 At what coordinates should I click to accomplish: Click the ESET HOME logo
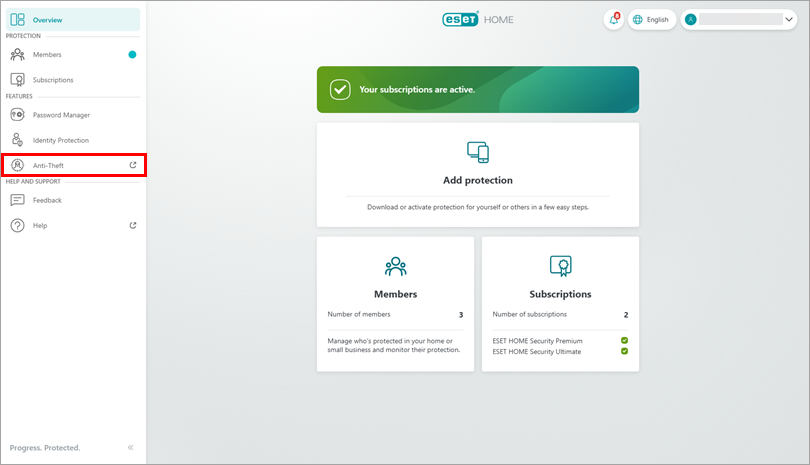pyautogui.click(x=478, y=20)
